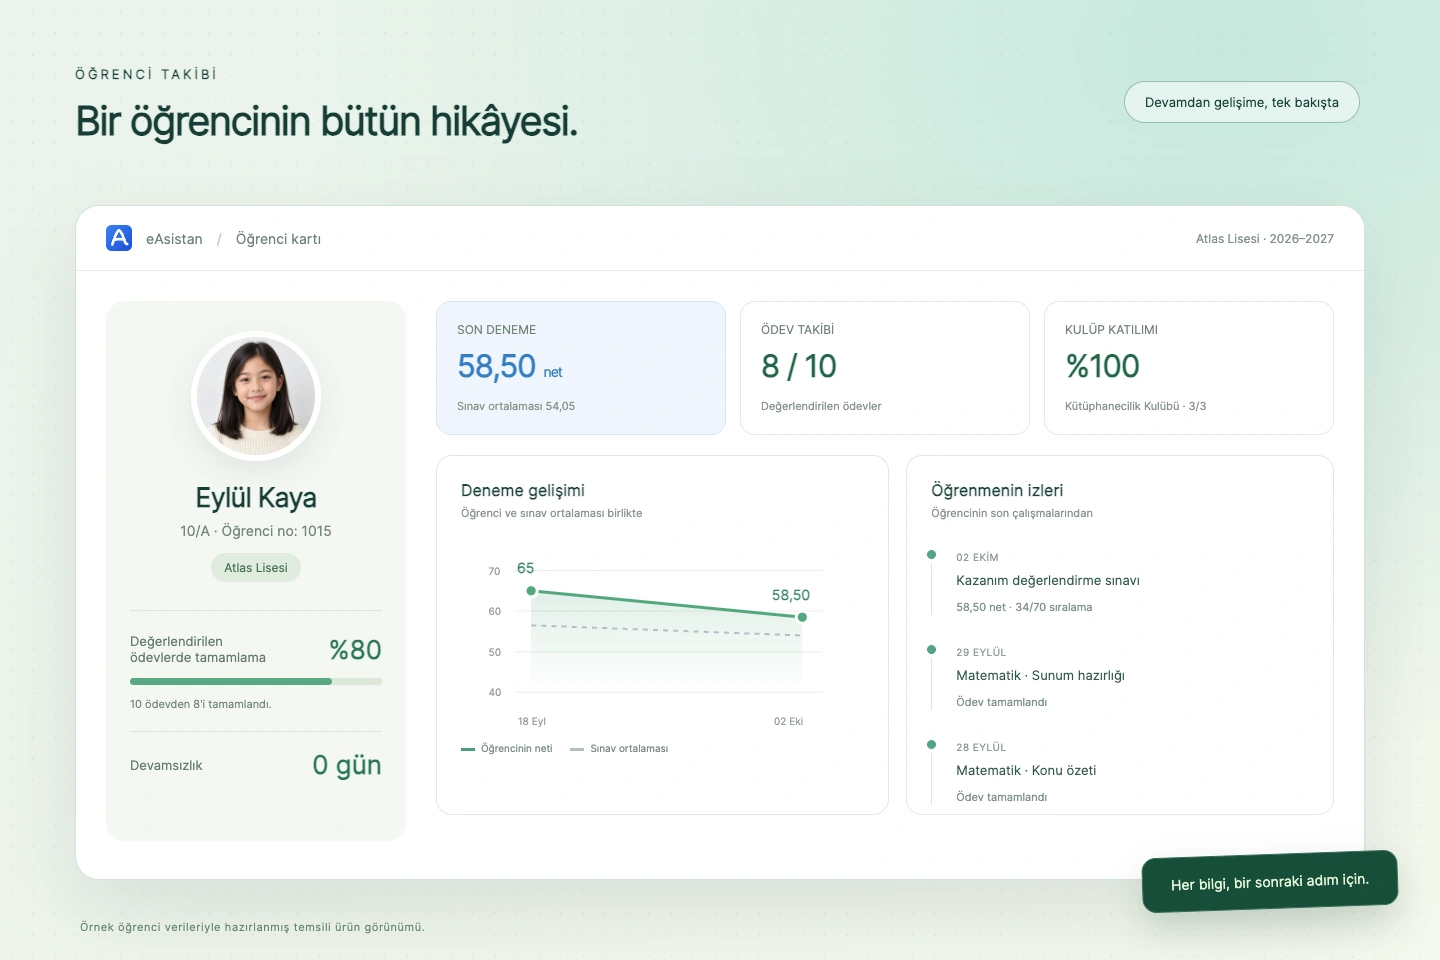Click the blue eAsistan logo icon
Image resolution: width=1440 pixels, height=960 pixels.
point(119,238)
